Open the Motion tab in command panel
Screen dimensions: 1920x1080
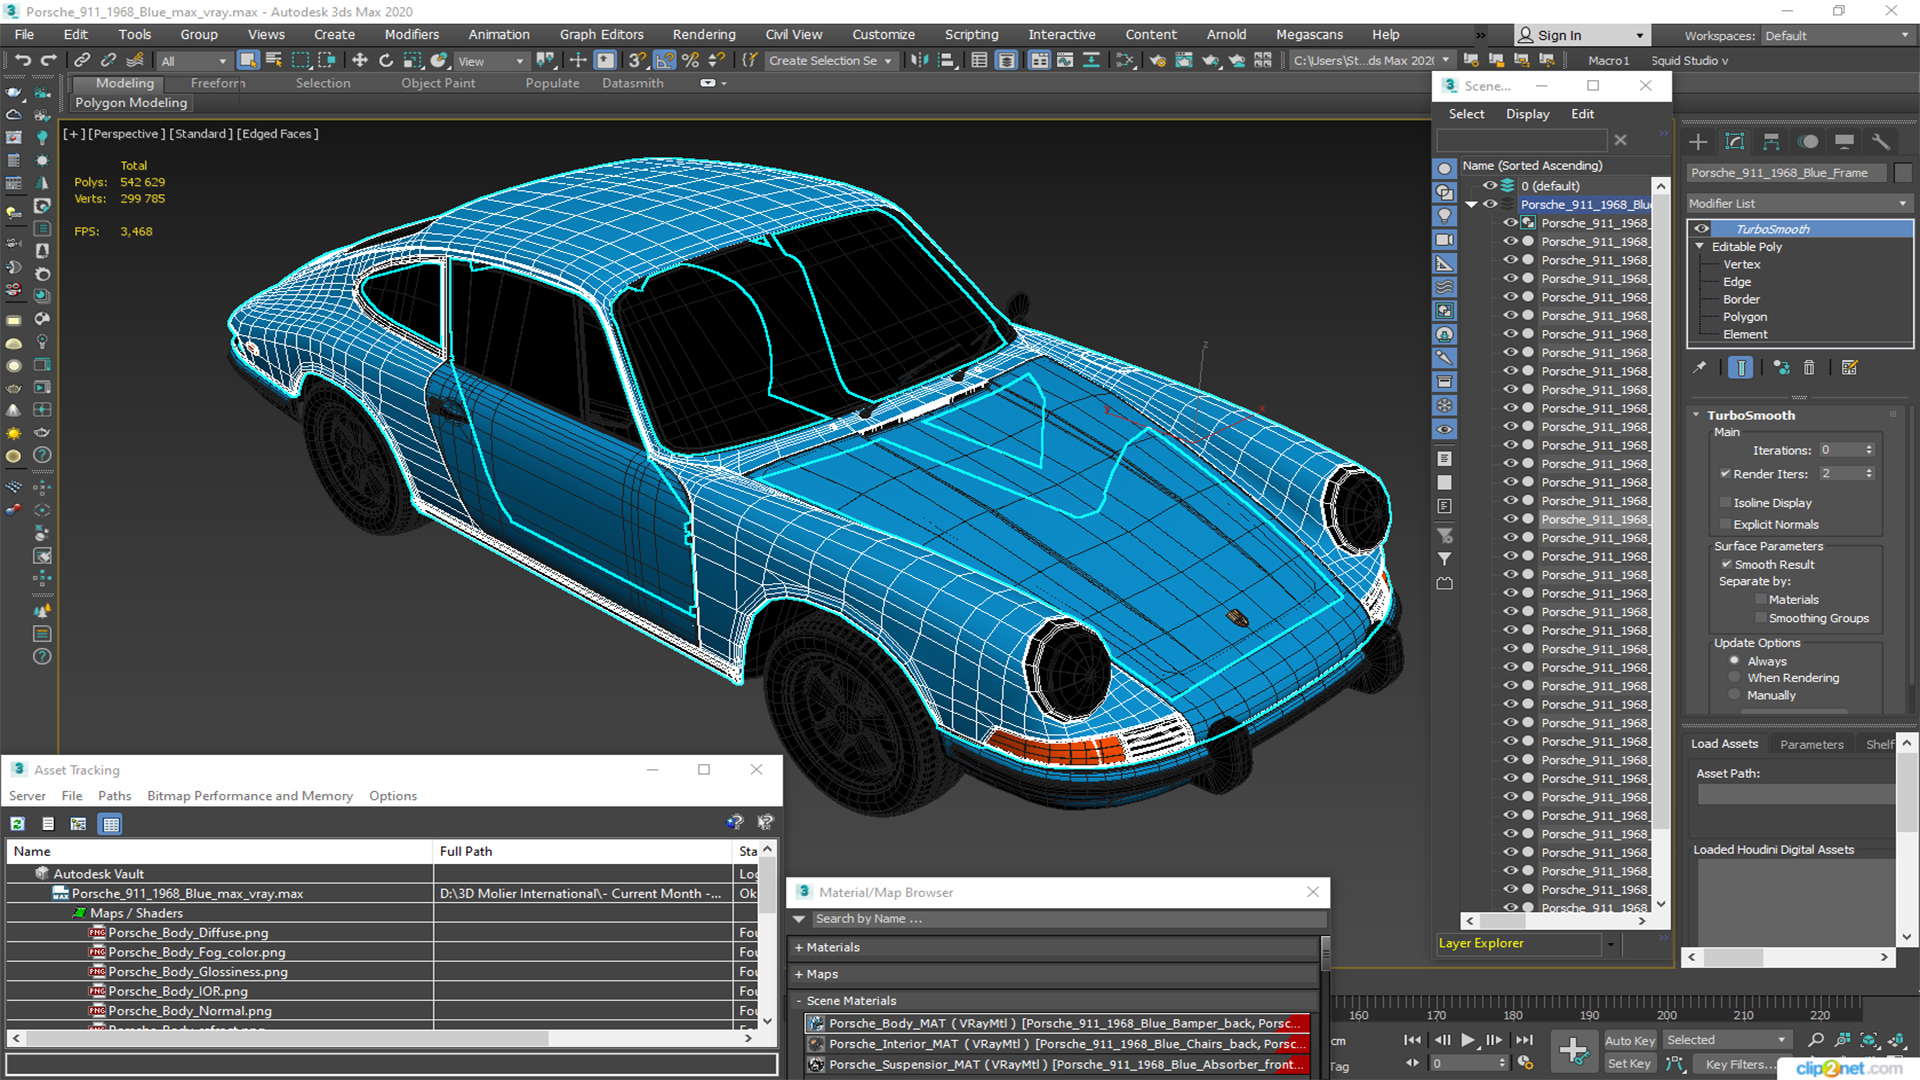click(1808, 141)
